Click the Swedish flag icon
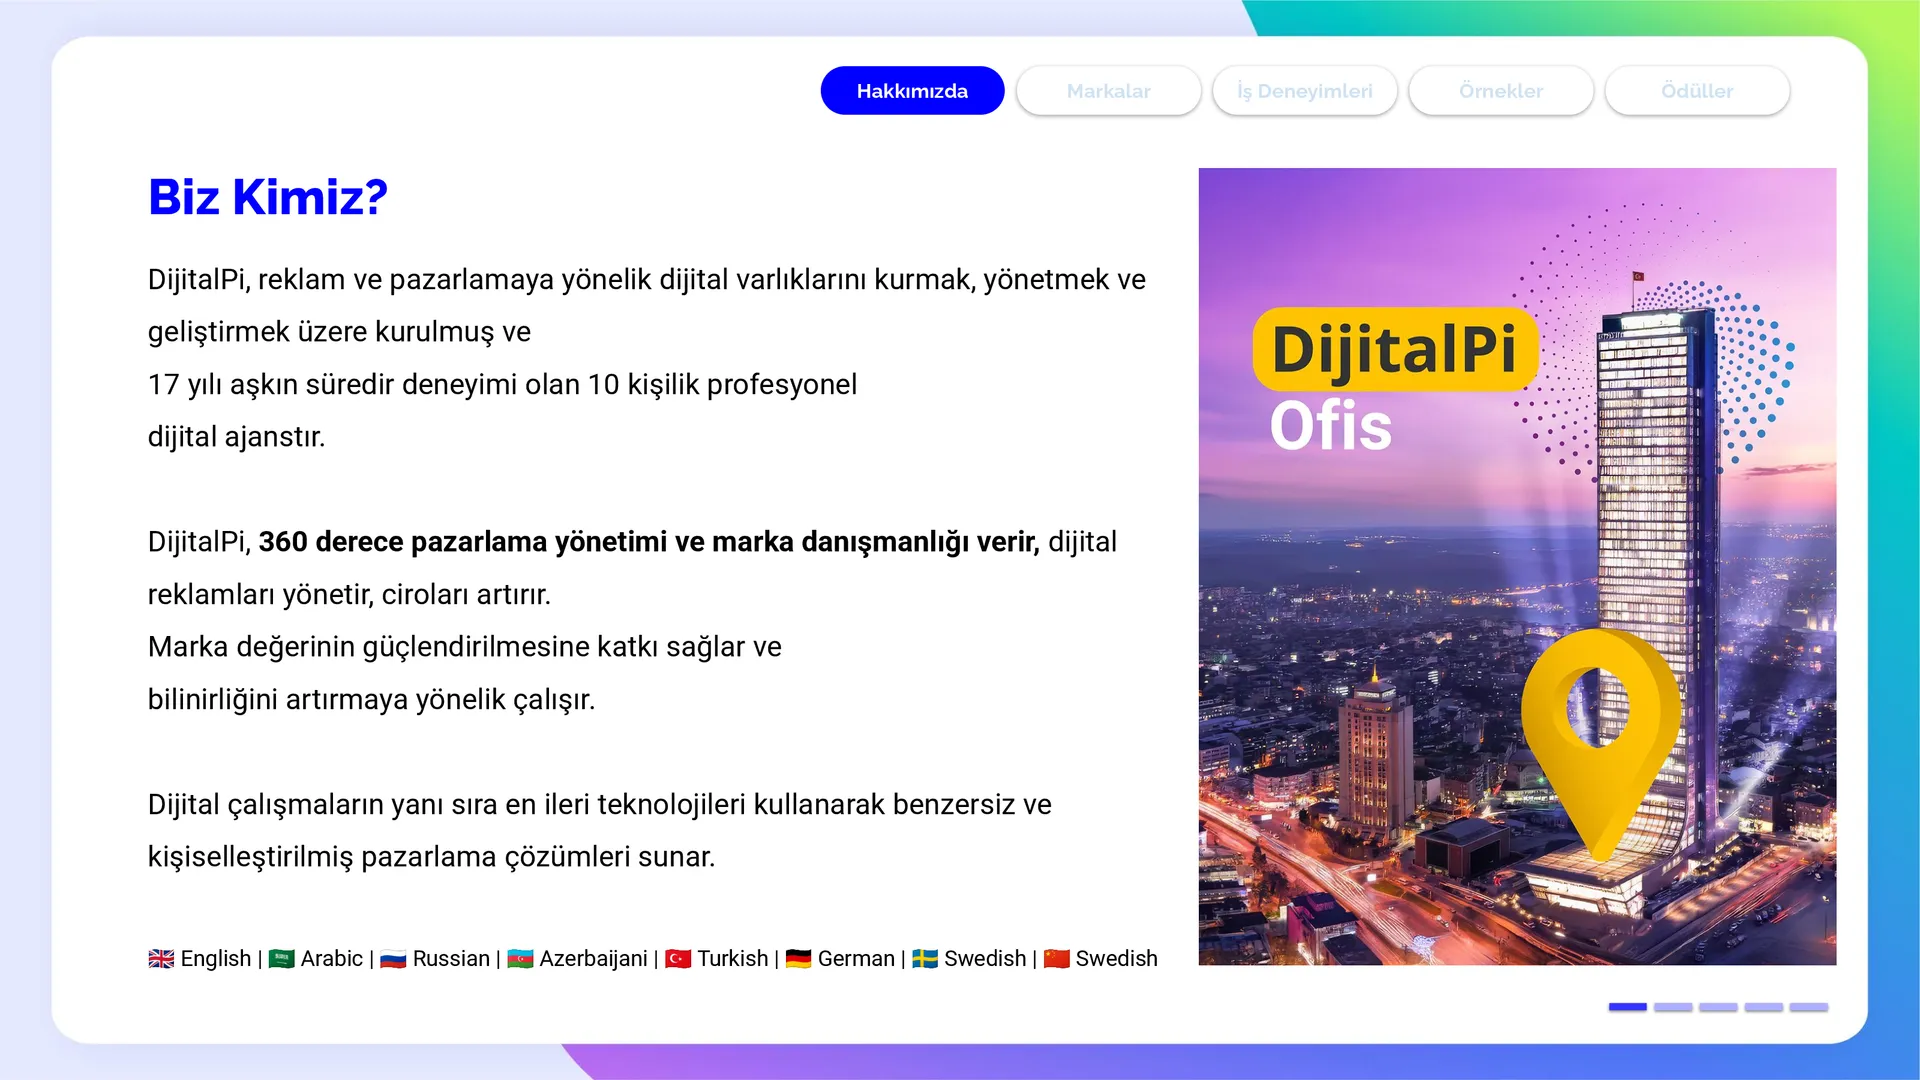 tap(925, 959)
